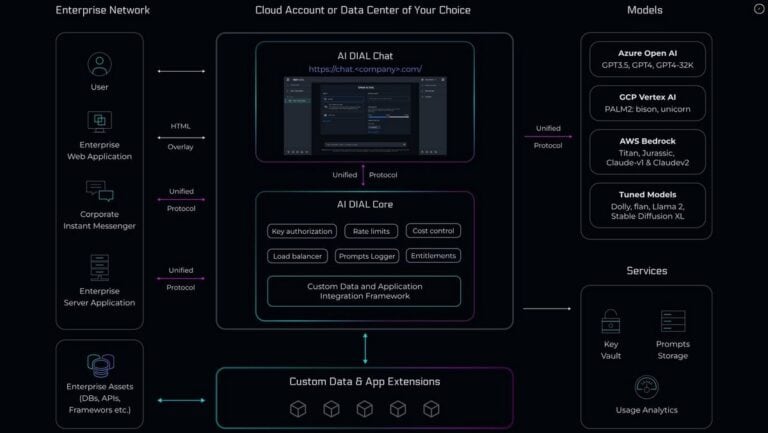This screenshot has width=768, height=433.
Task: Click the rightmost cube in Custom Data & App Extensions
Action: pyautogui.click(x=431, y=409)
